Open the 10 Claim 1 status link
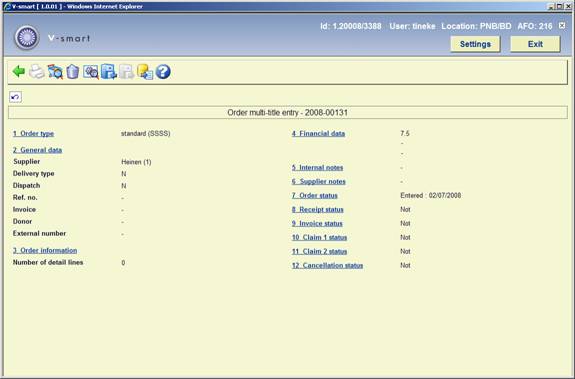 pyautogui.click(x=319, y=237)
